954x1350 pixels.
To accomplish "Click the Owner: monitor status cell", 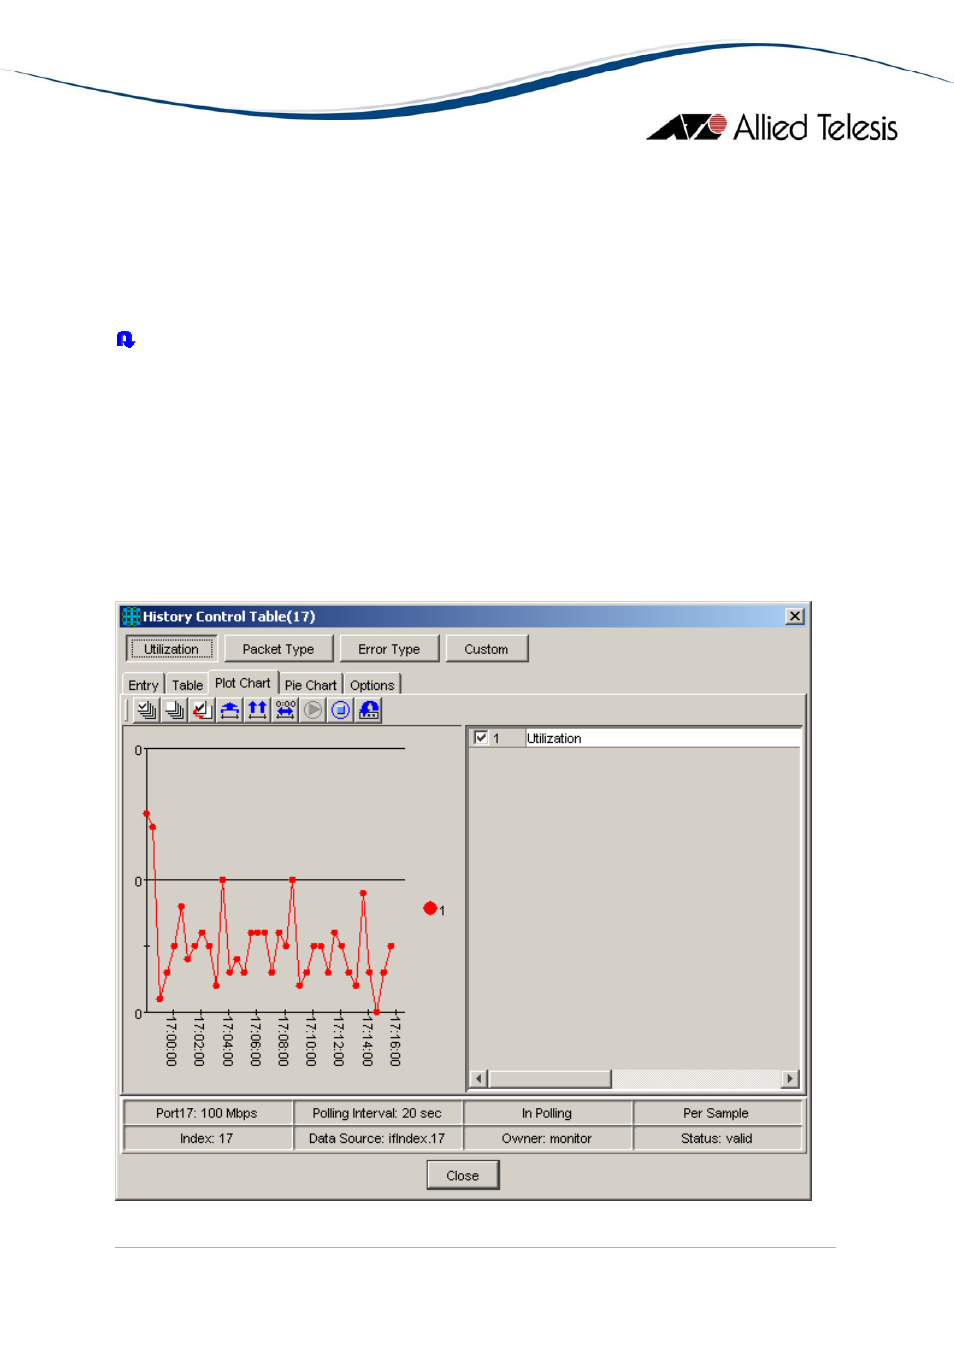I will pyautogui.click(x=547, y=1138).
